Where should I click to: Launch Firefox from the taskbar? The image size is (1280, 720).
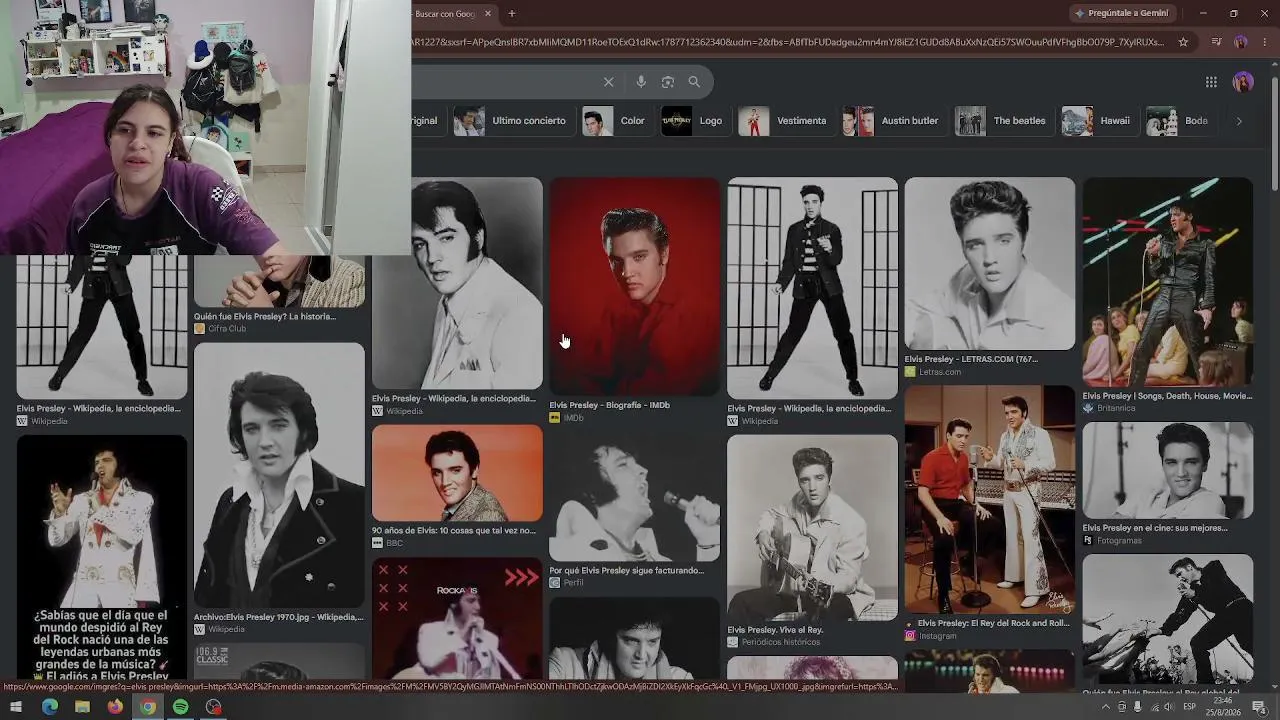[x=115, y=707]
